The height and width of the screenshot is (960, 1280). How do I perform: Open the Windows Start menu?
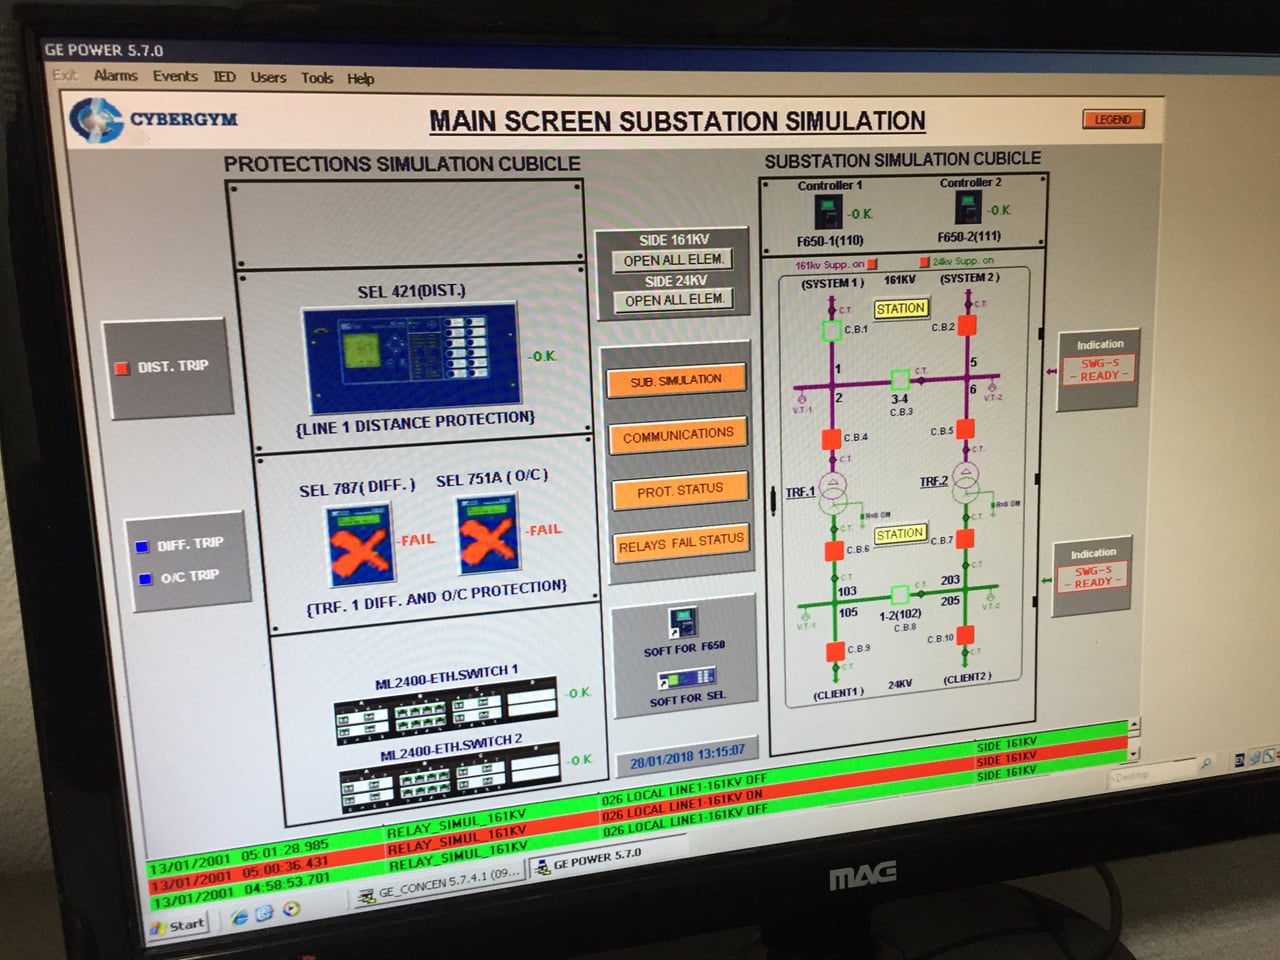(x=180, y=925)
